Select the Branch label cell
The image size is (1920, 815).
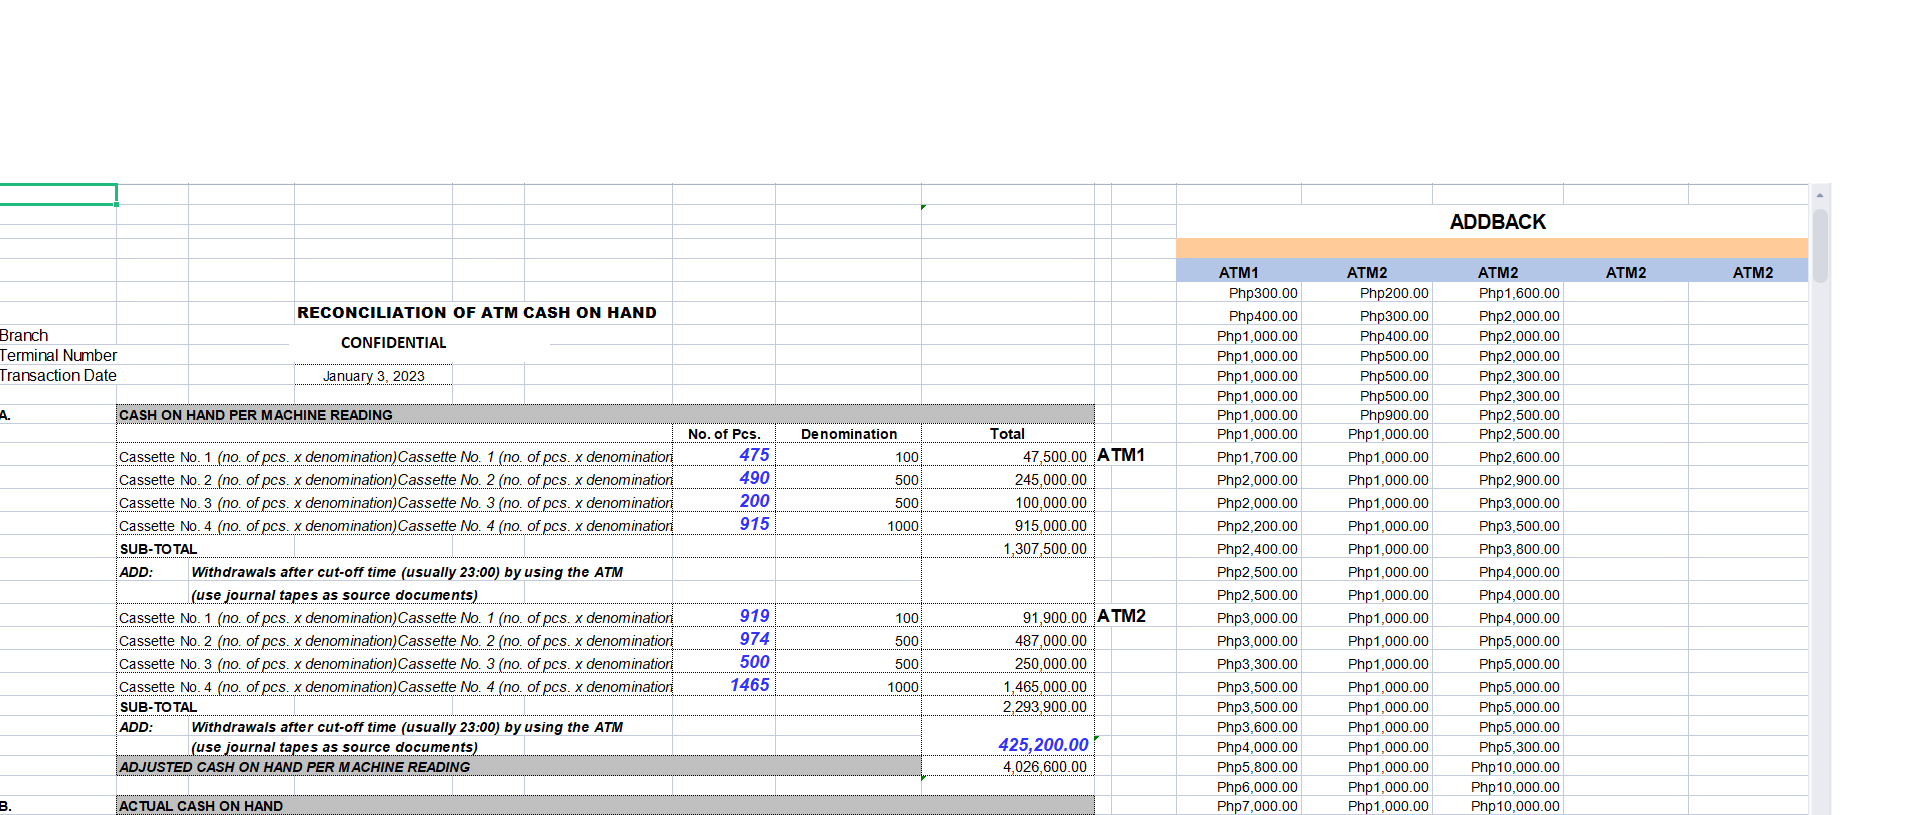click(x=24, y=335)
